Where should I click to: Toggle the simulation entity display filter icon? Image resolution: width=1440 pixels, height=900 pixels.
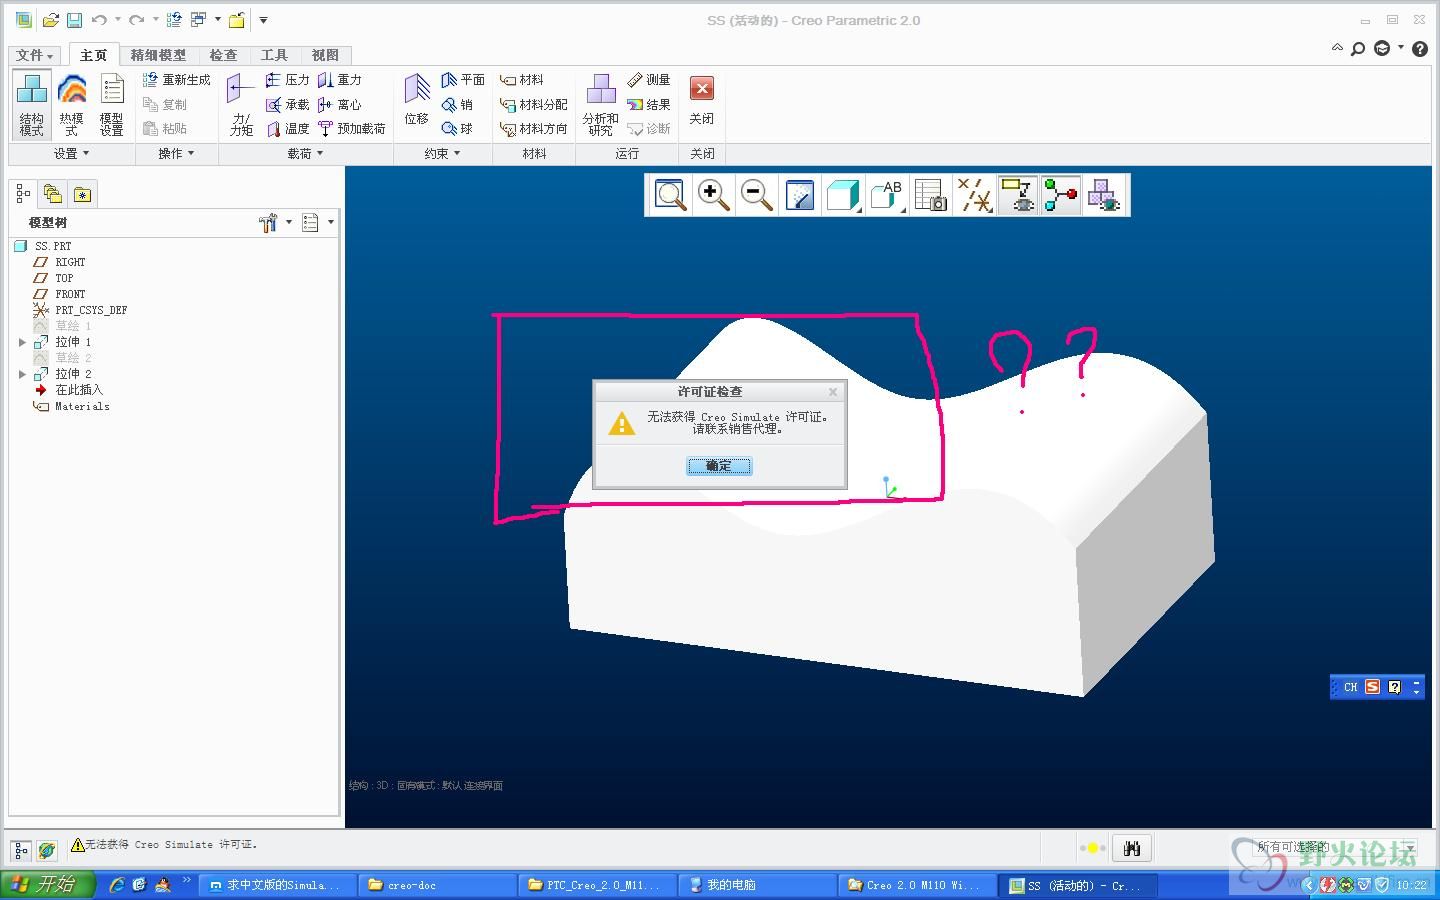(1061, 195)
